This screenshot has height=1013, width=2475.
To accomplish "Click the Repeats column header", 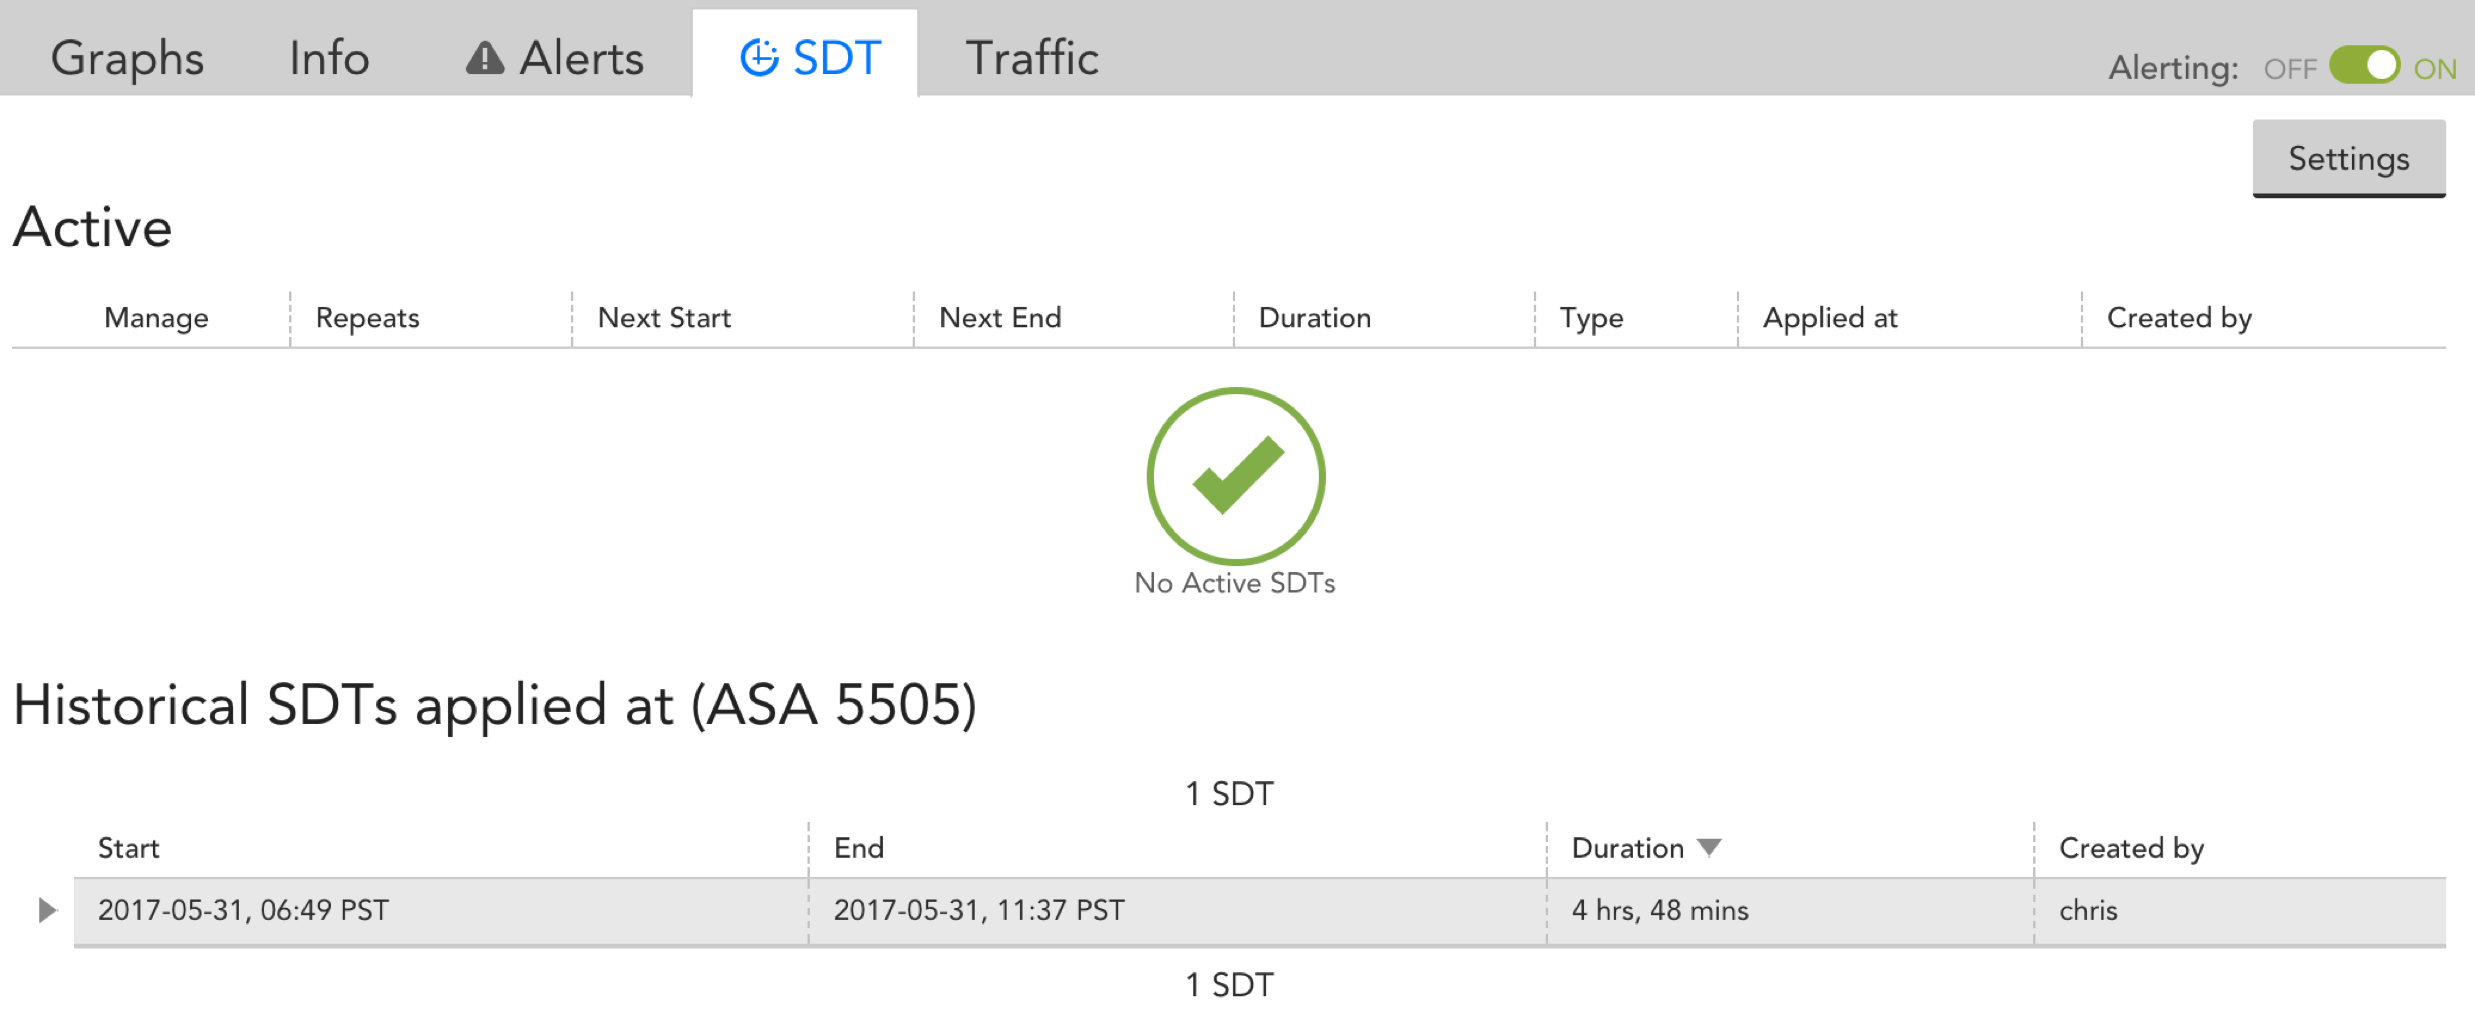I will point(367,318).
